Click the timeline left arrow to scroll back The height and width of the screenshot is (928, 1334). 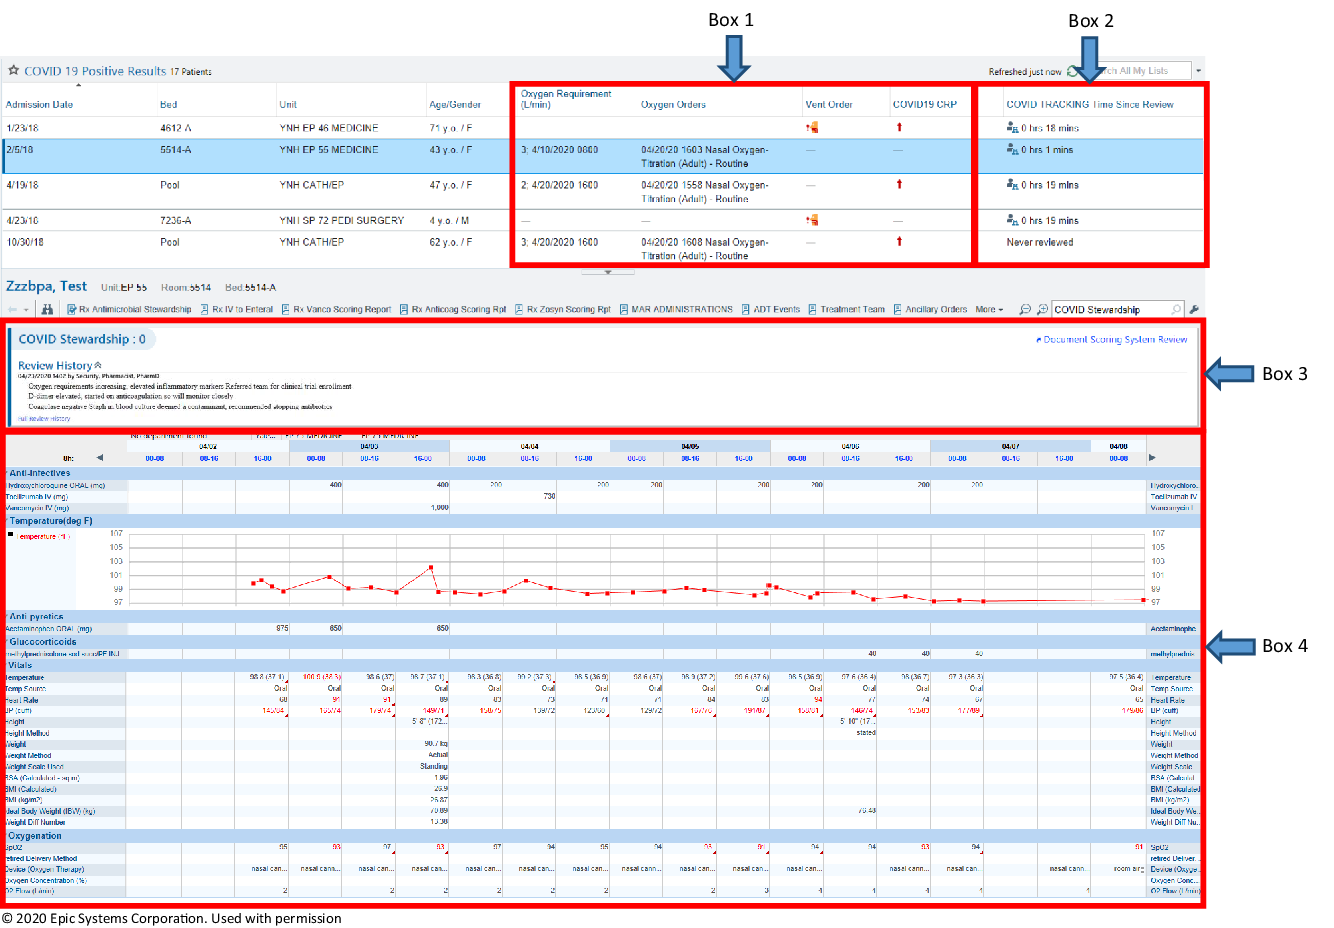pos(100,458)
